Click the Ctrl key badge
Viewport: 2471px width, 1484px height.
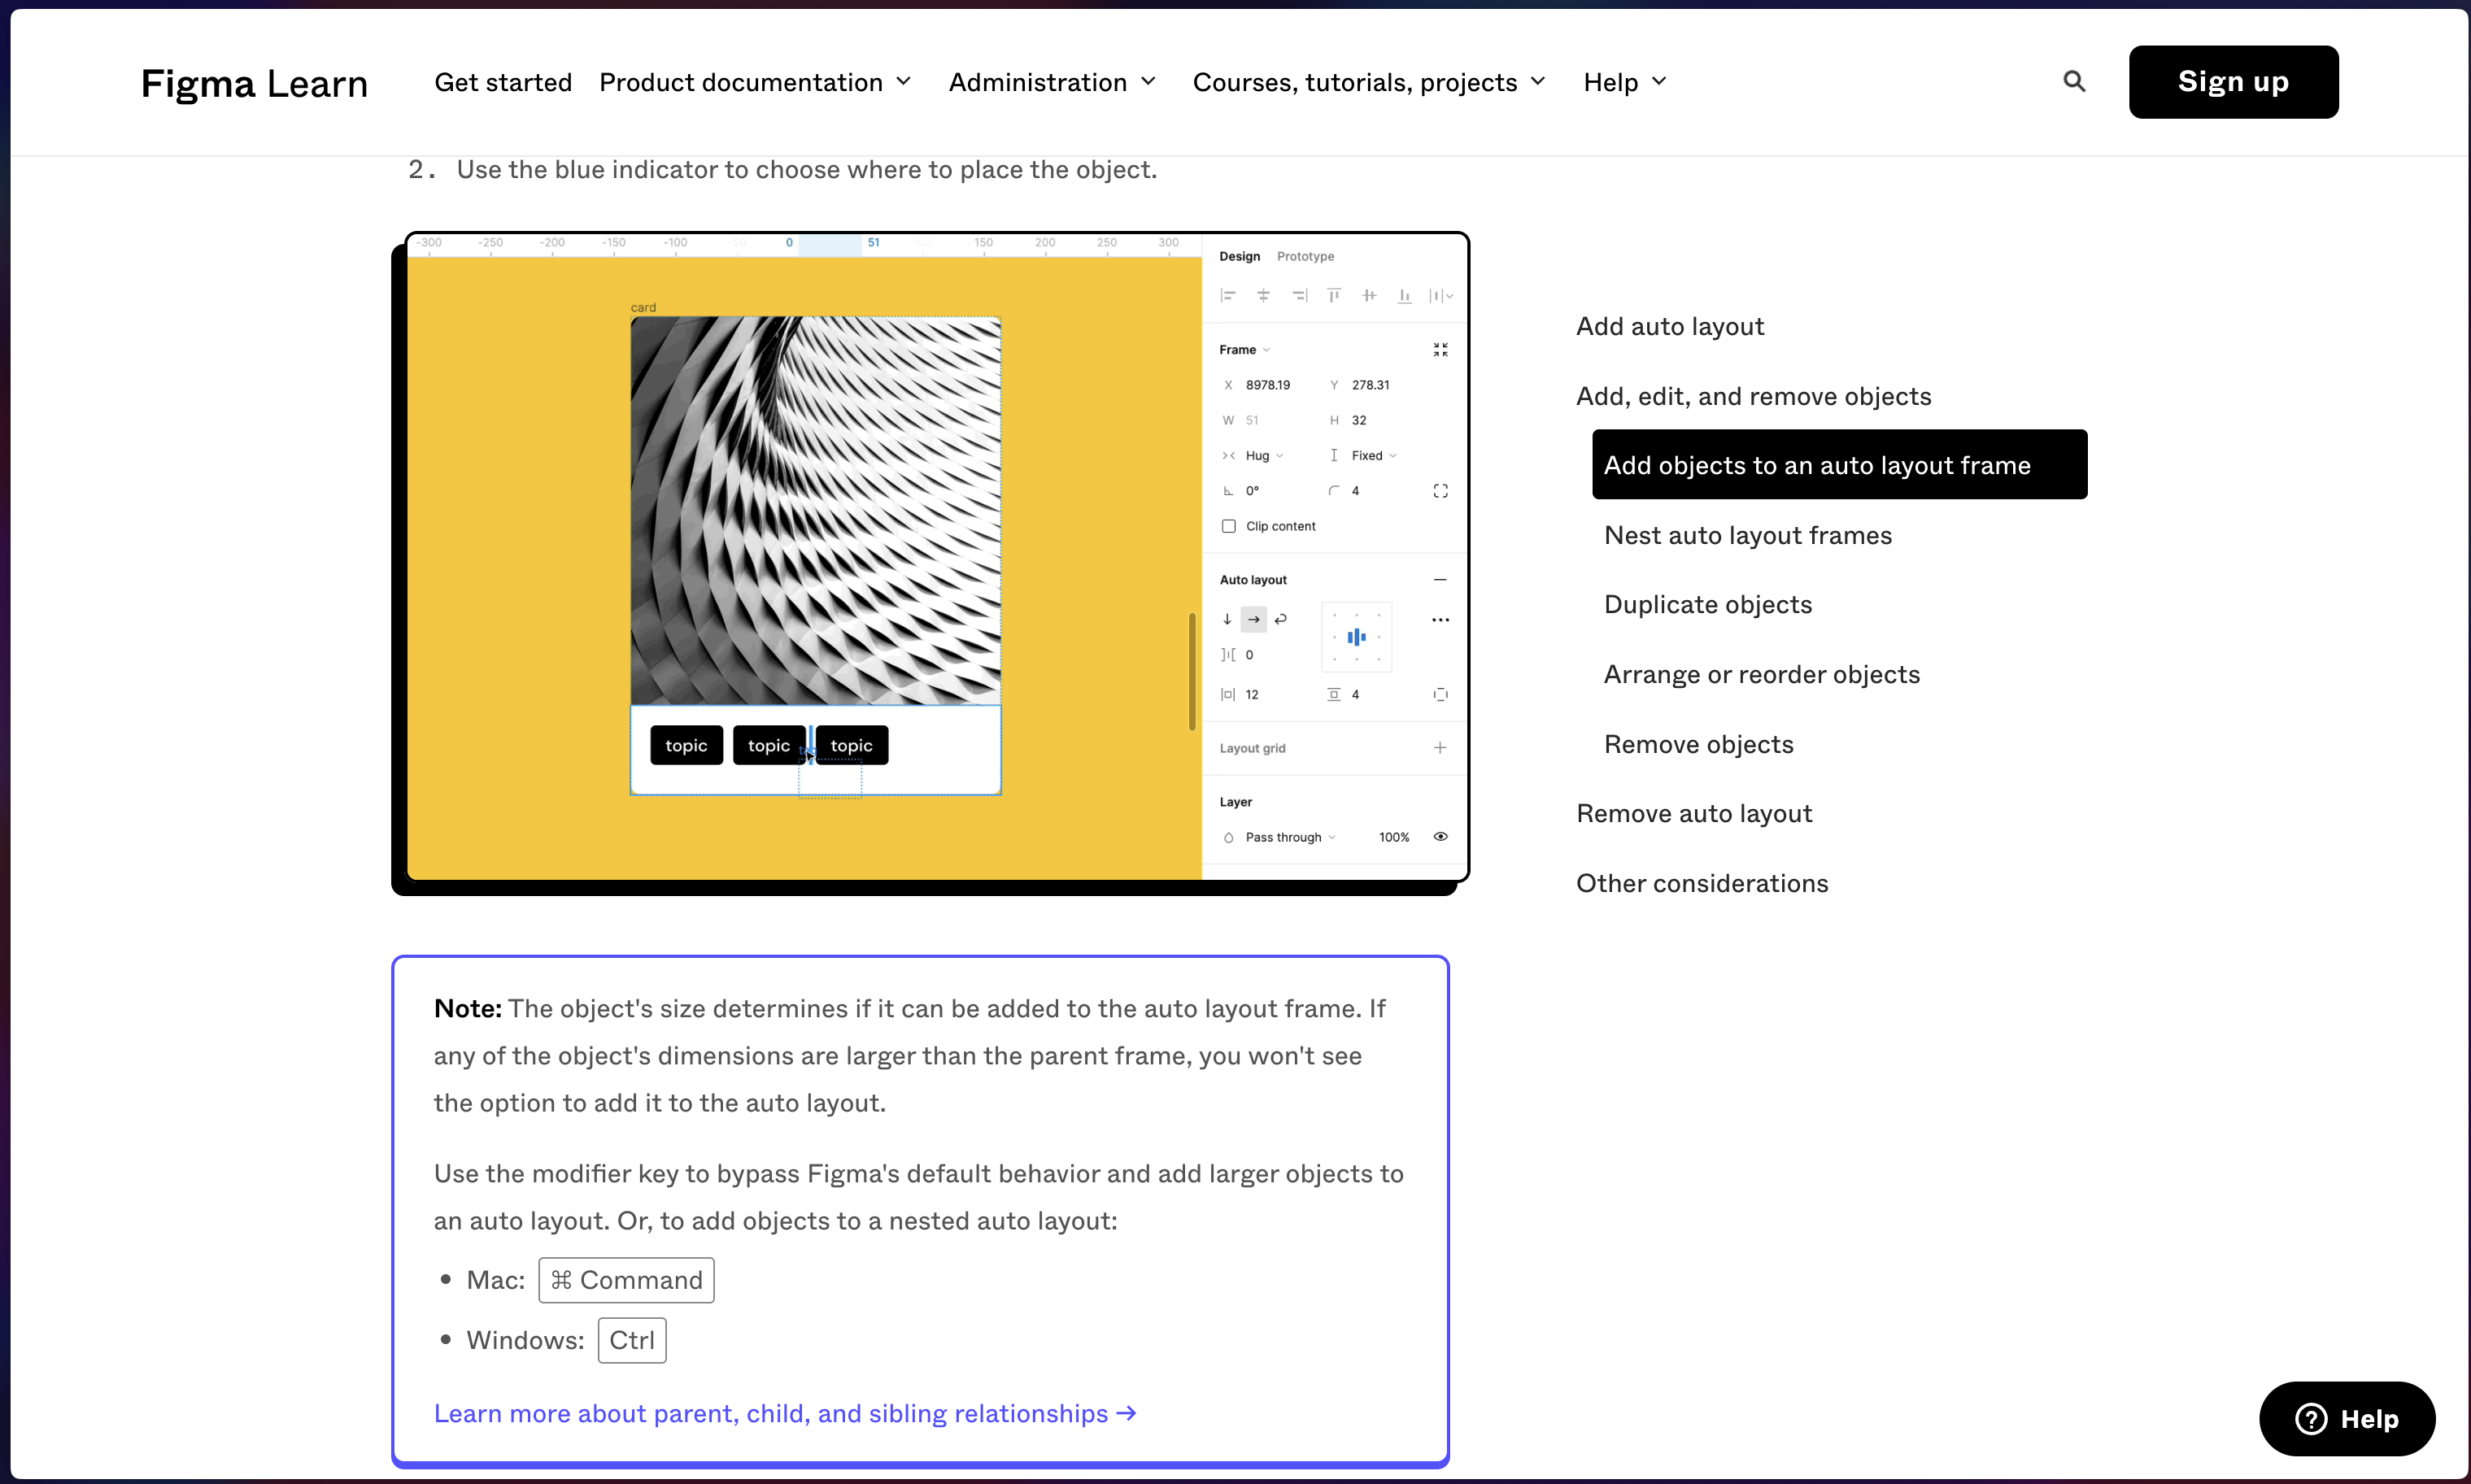[x=631, y=1340]
